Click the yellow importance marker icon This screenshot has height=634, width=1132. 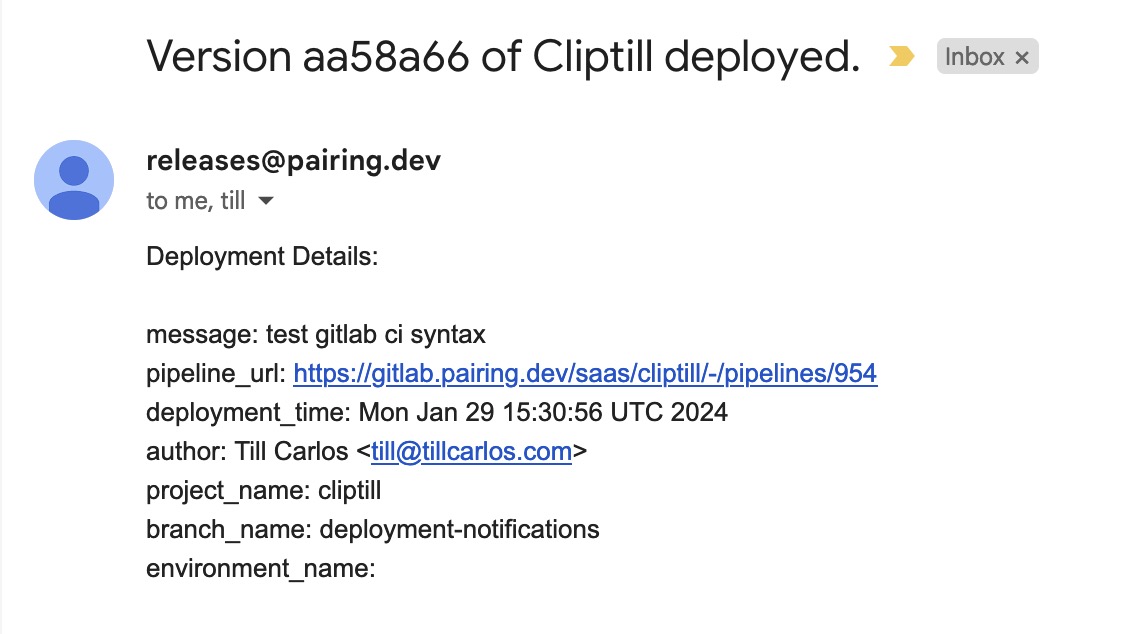click(x=902, y=58)
